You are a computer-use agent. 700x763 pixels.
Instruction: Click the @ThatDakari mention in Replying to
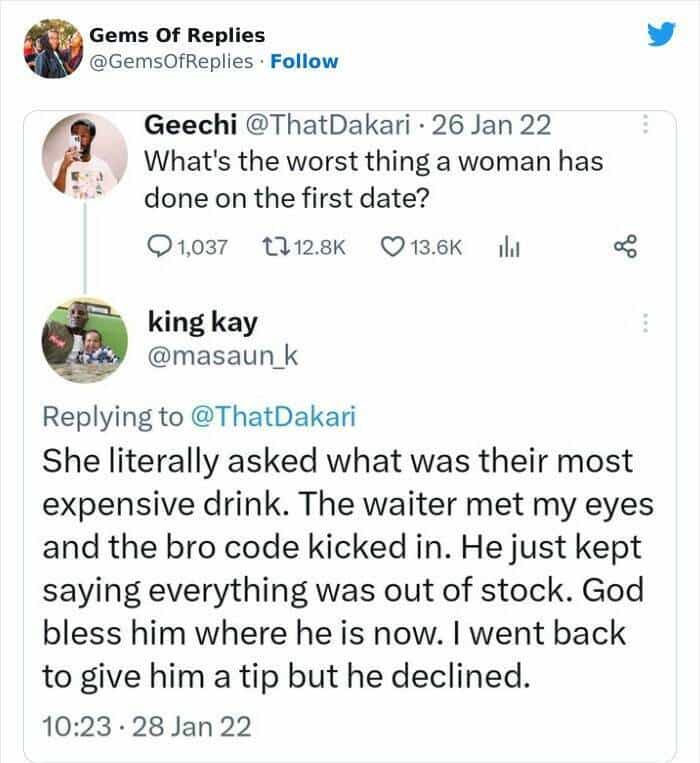click(271, 418)
